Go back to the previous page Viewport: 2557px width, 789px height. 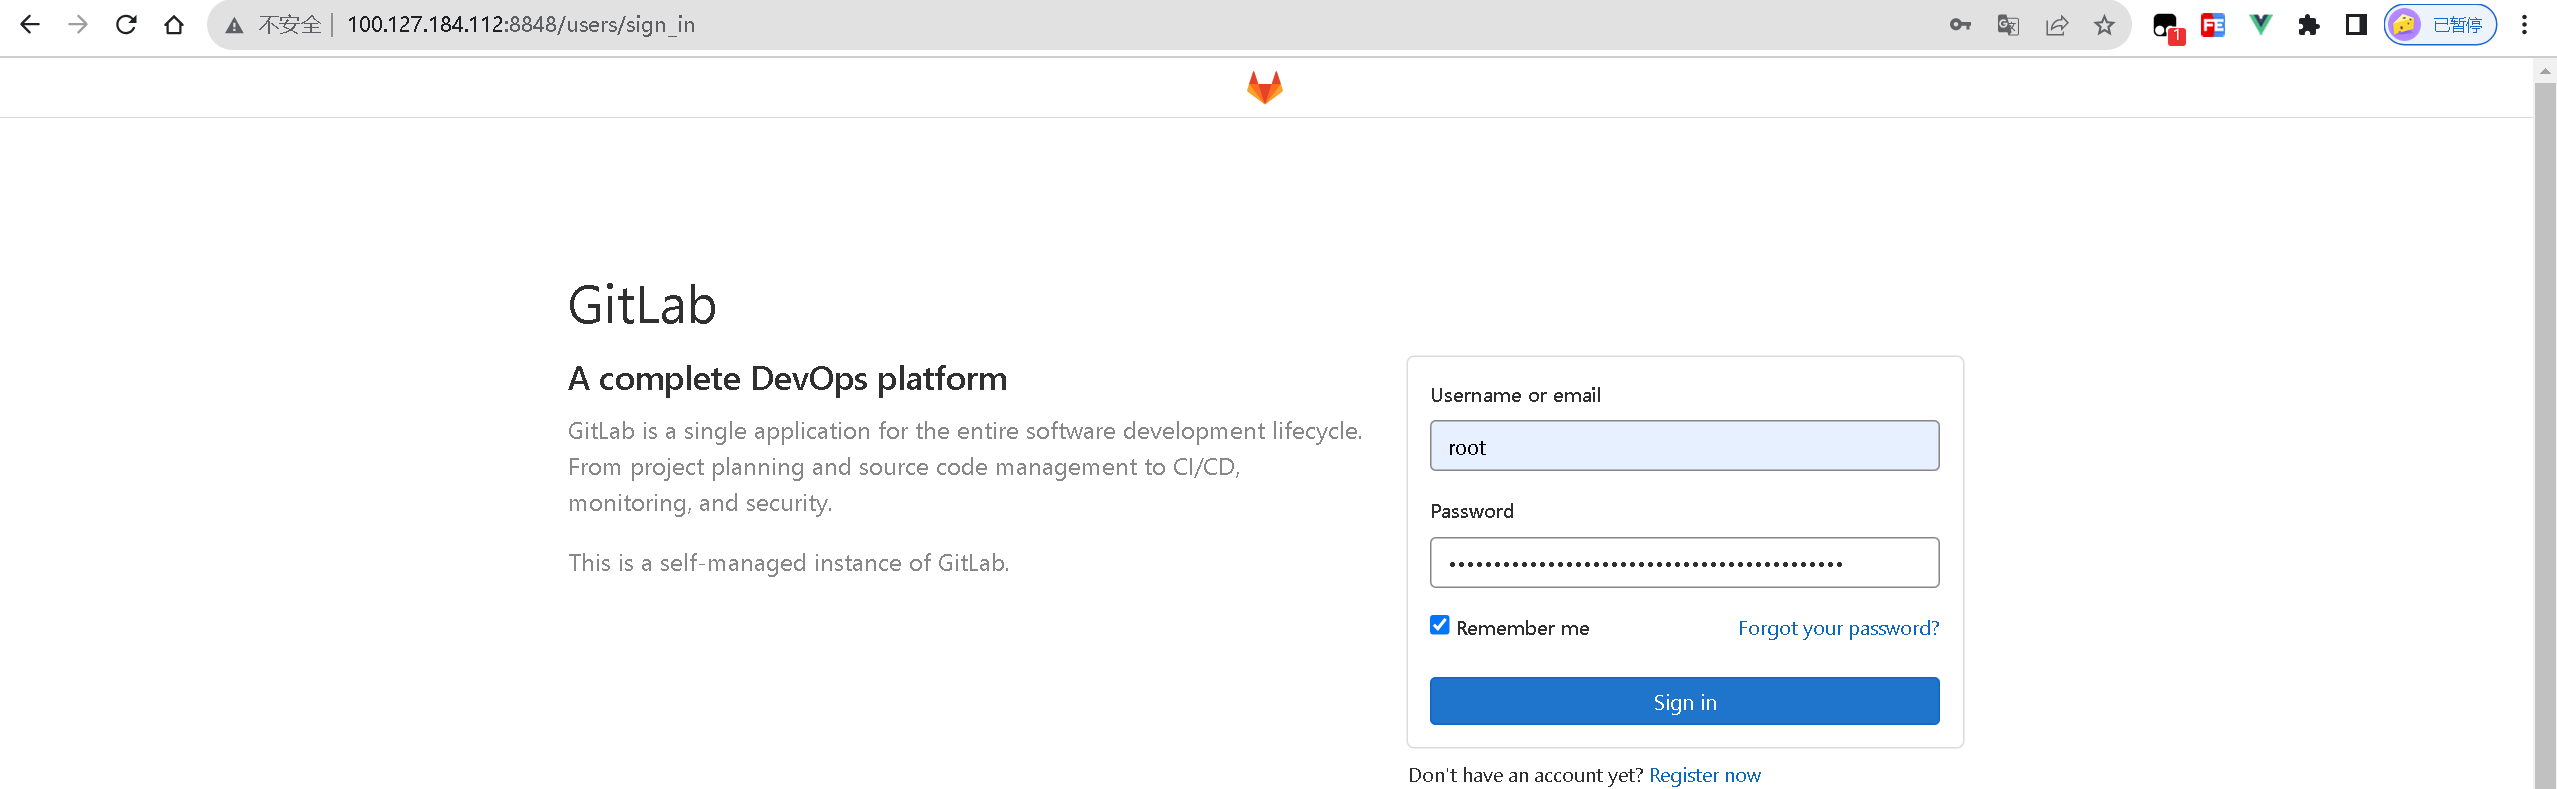click(30, 25)
